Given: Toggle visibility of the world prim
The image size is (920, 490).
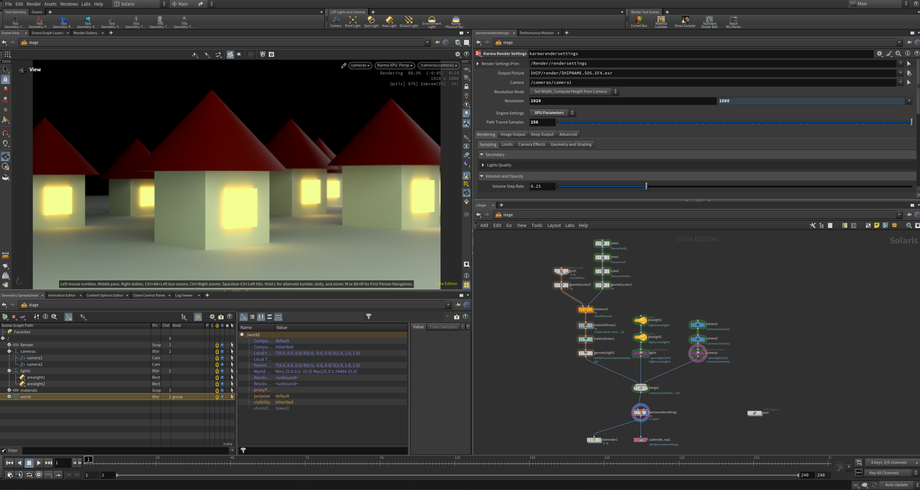Looking at the screenshot, I should (x=217, y=396).
